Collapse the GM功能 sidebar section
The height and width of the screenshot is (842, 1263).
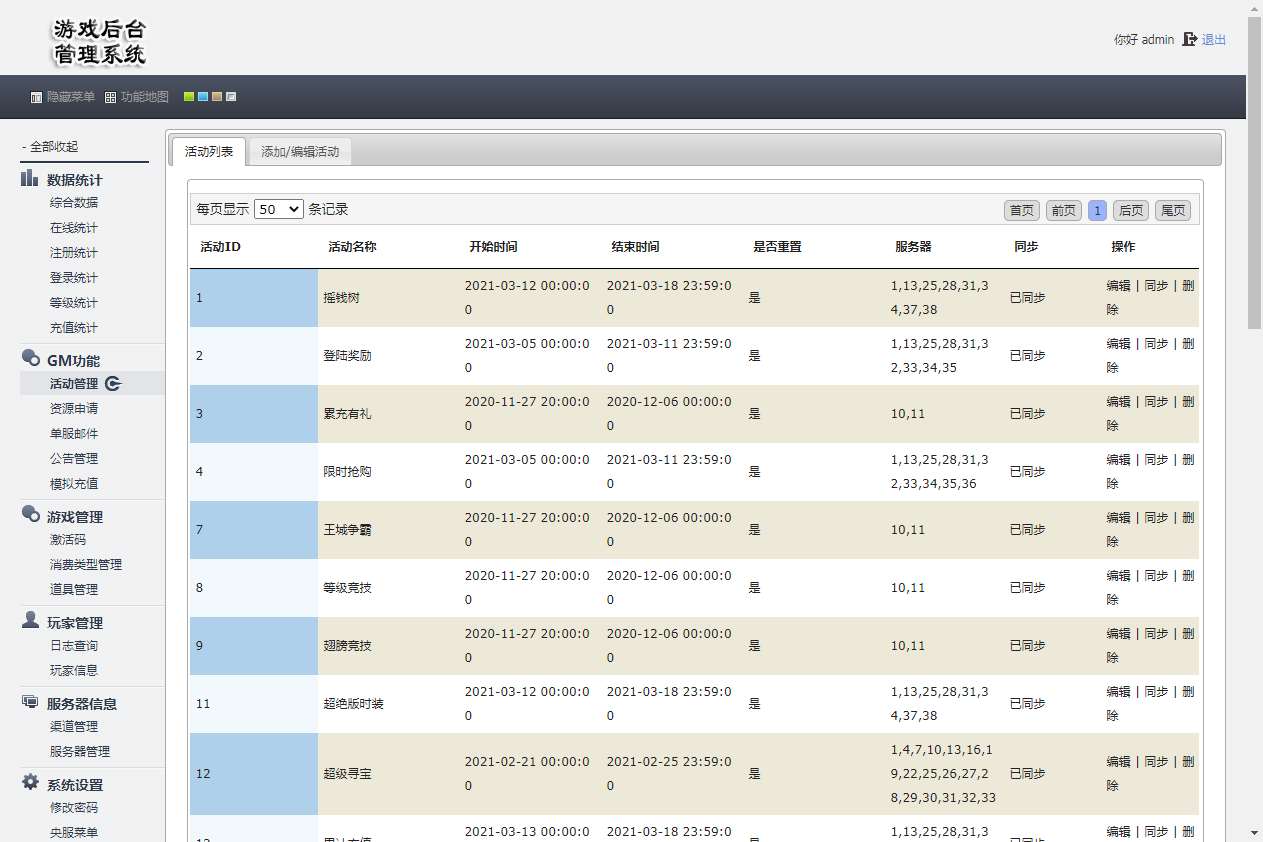(x=73, y=361)
